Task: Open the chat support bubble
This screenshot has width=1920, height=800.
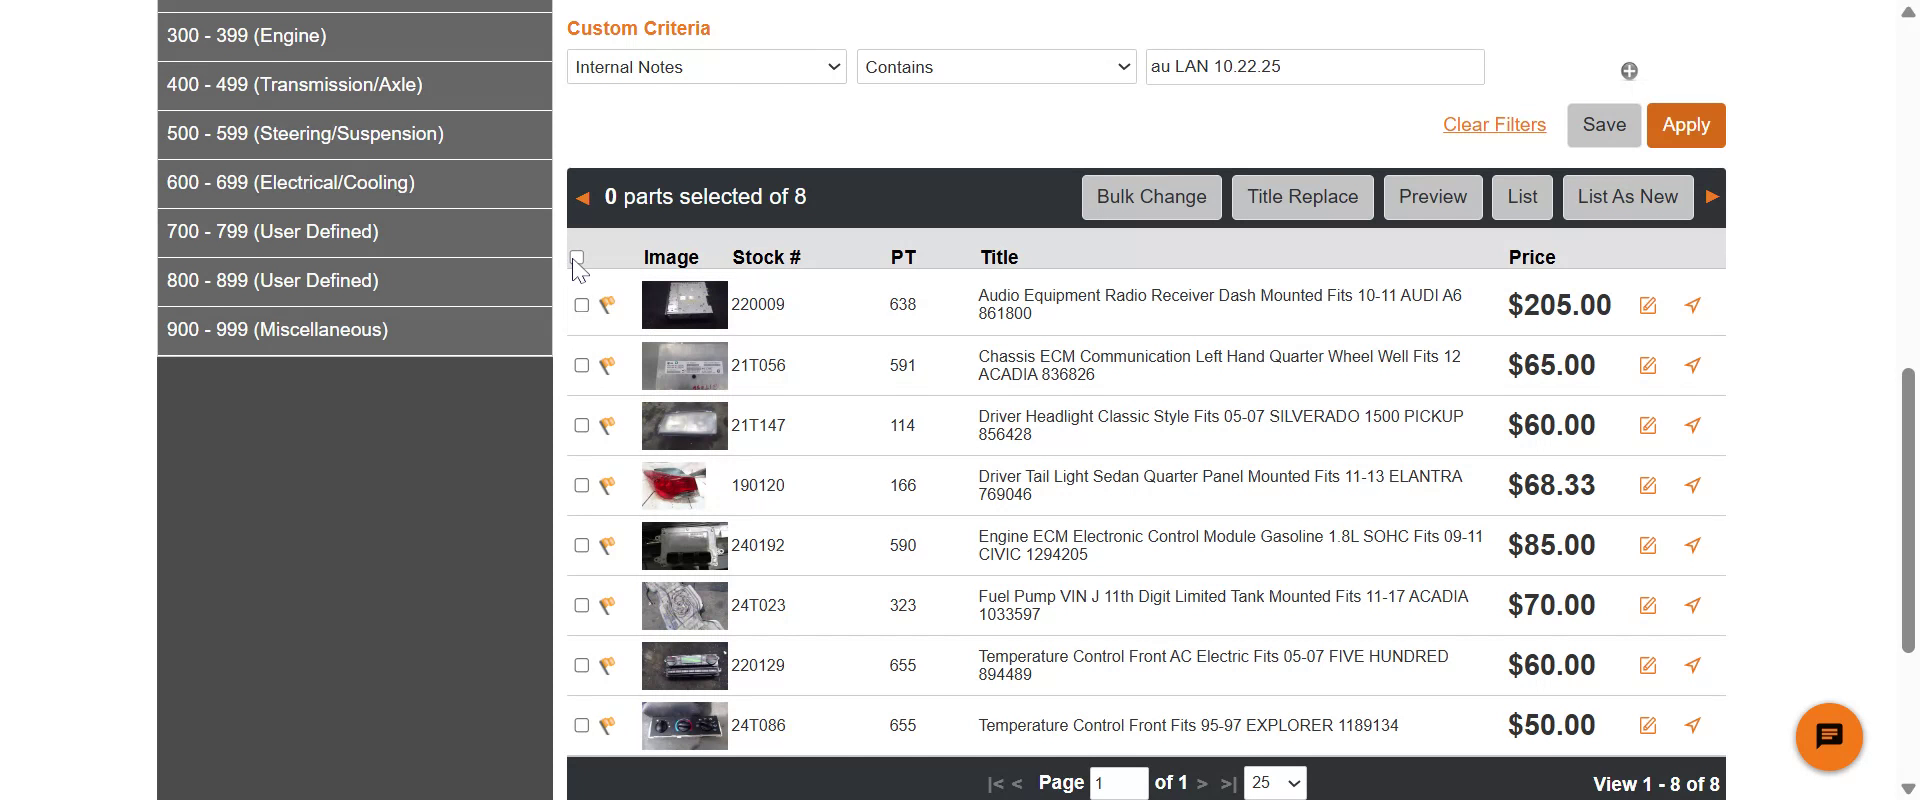Action: 1829,737
